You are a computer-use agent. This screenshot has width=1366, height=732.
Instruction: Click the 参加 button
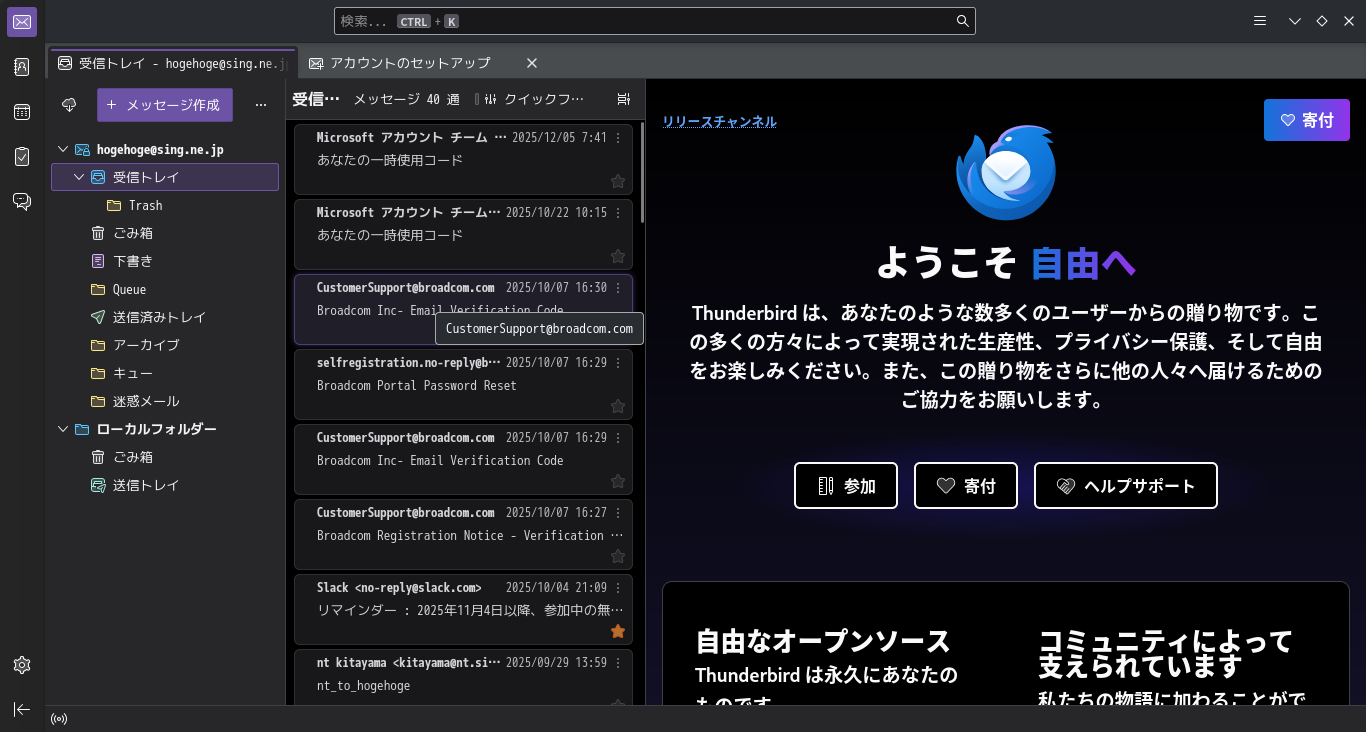846,486
